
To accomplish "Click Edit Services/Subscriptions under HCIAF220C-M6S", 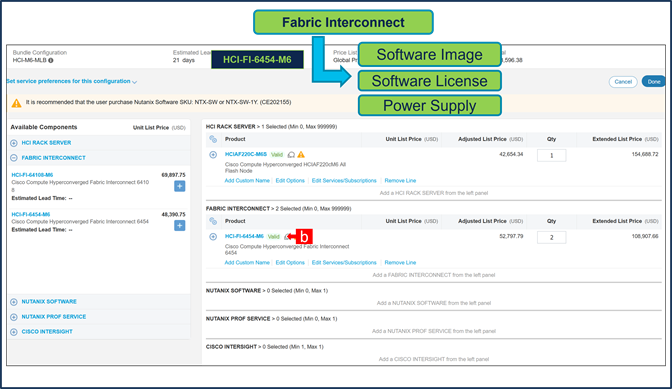I will pos(344,181).
